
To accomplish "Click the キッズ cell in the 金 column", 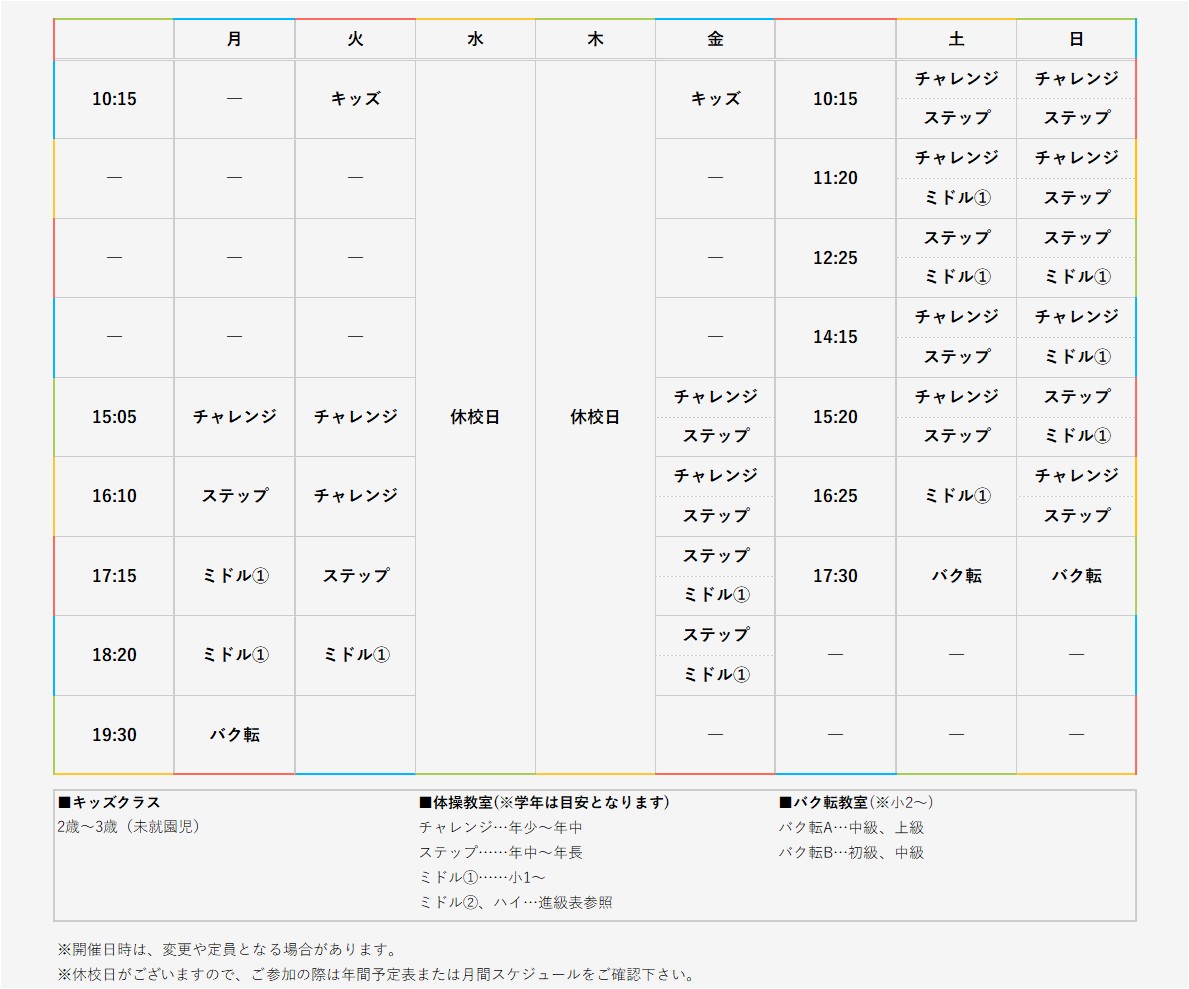I will [x=714, y=99].
